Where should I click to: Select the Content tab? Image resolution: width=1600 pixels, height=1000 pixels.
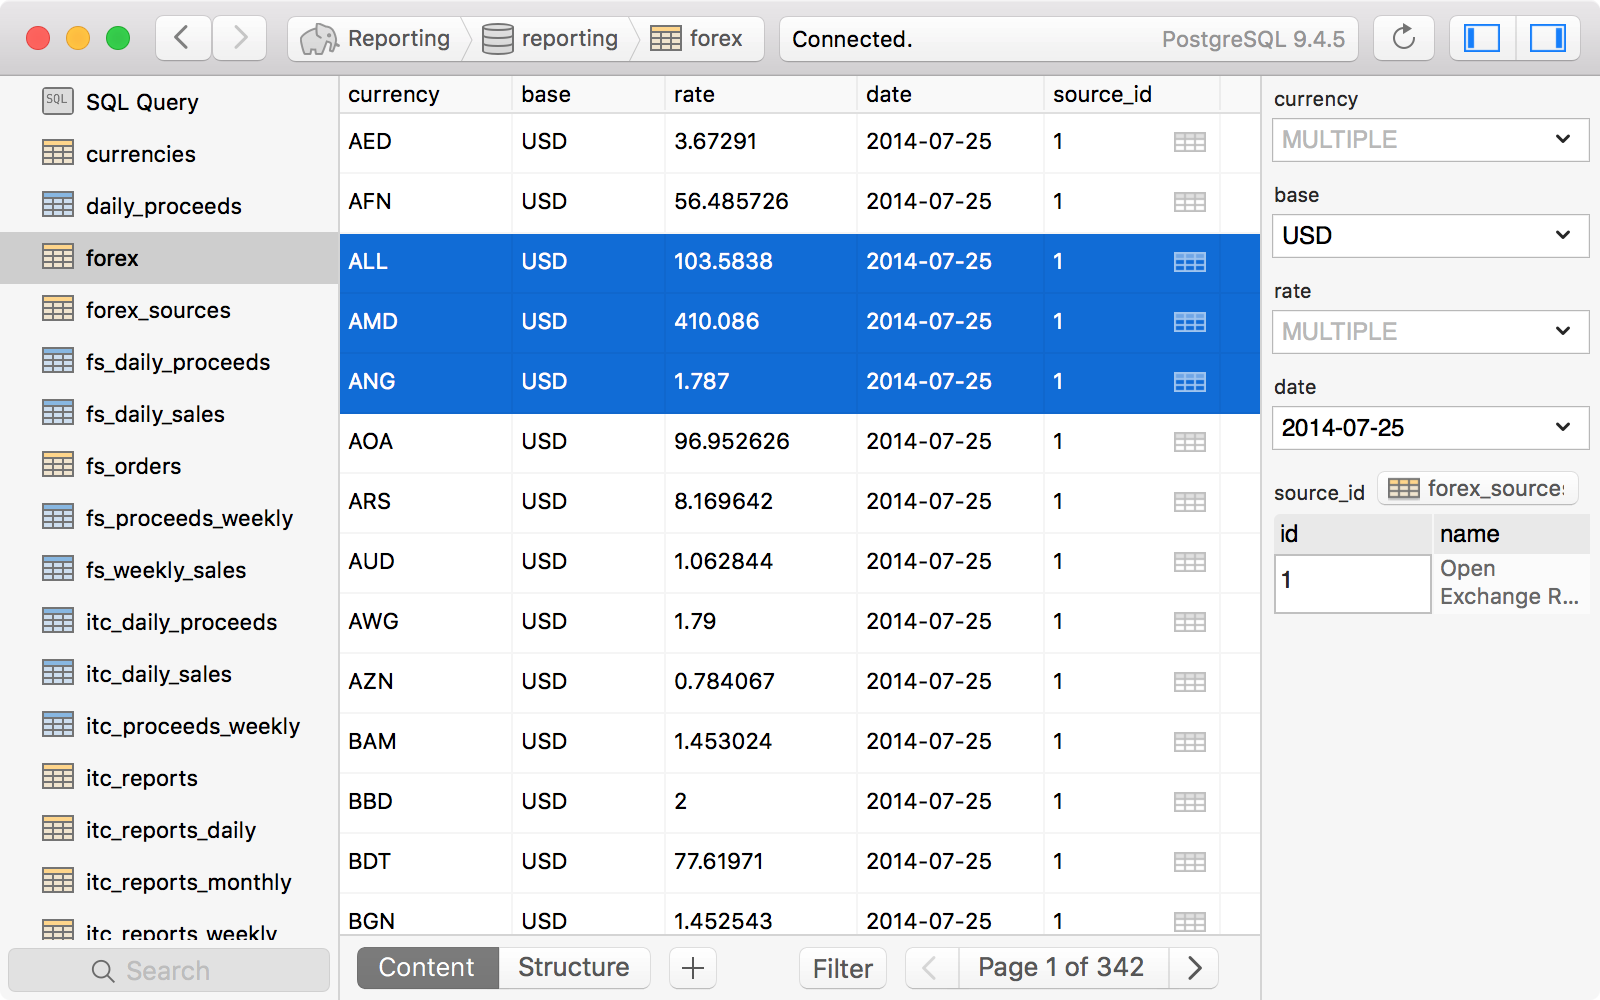click(426, 967)
